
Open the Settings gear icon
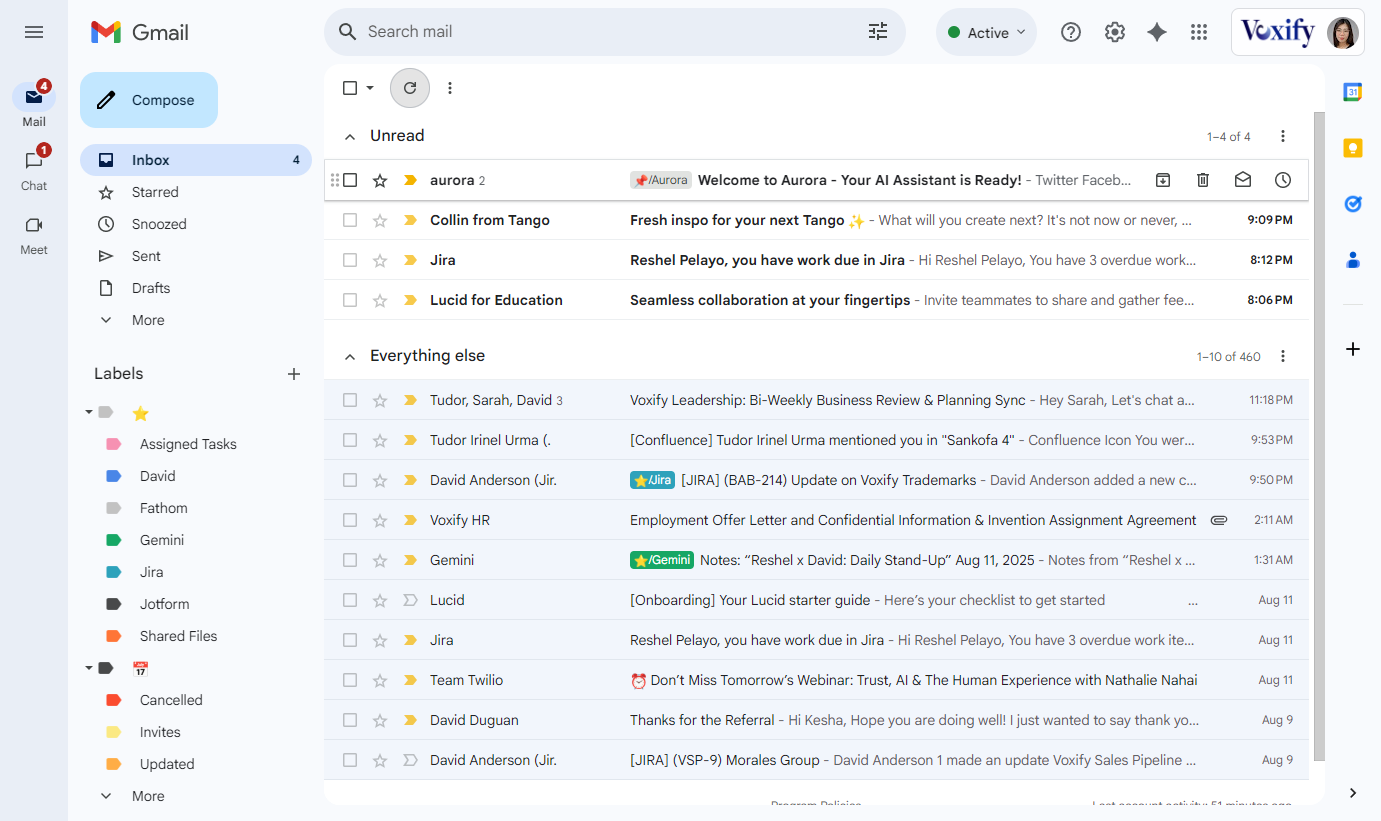[1115, 32]
